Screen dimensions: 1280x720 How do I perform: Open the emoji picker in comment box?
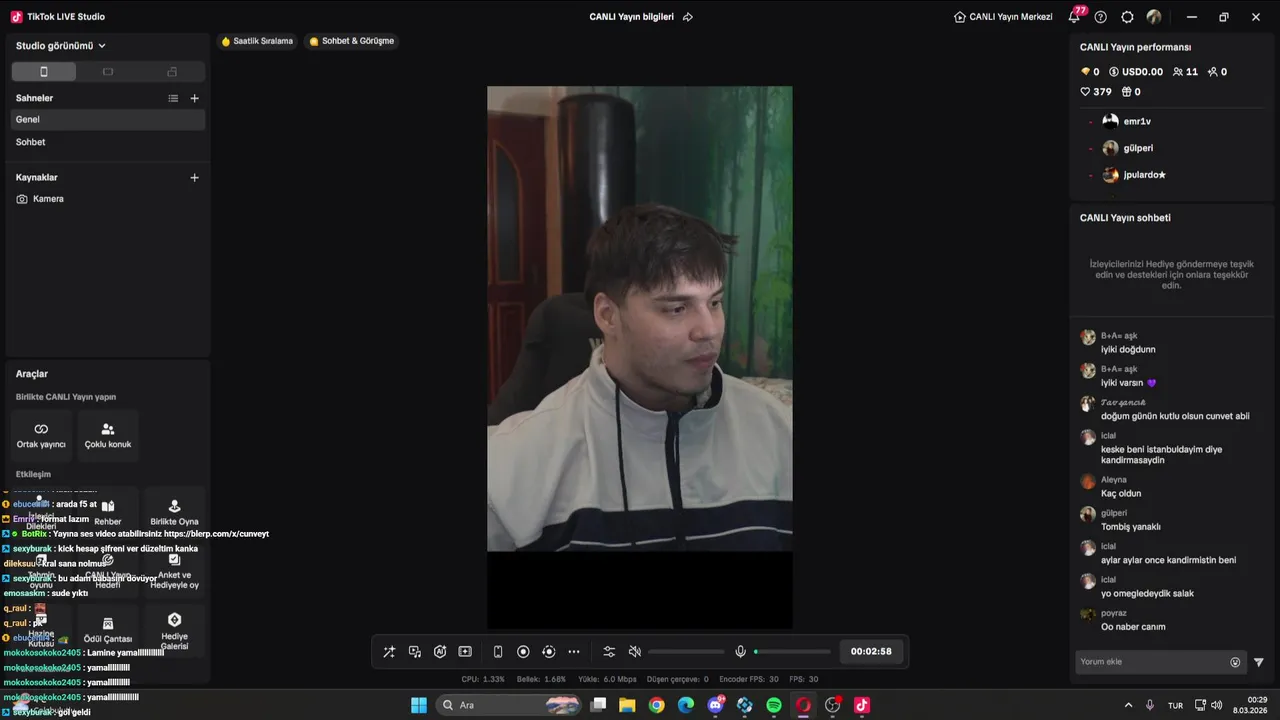[1235, 662]
